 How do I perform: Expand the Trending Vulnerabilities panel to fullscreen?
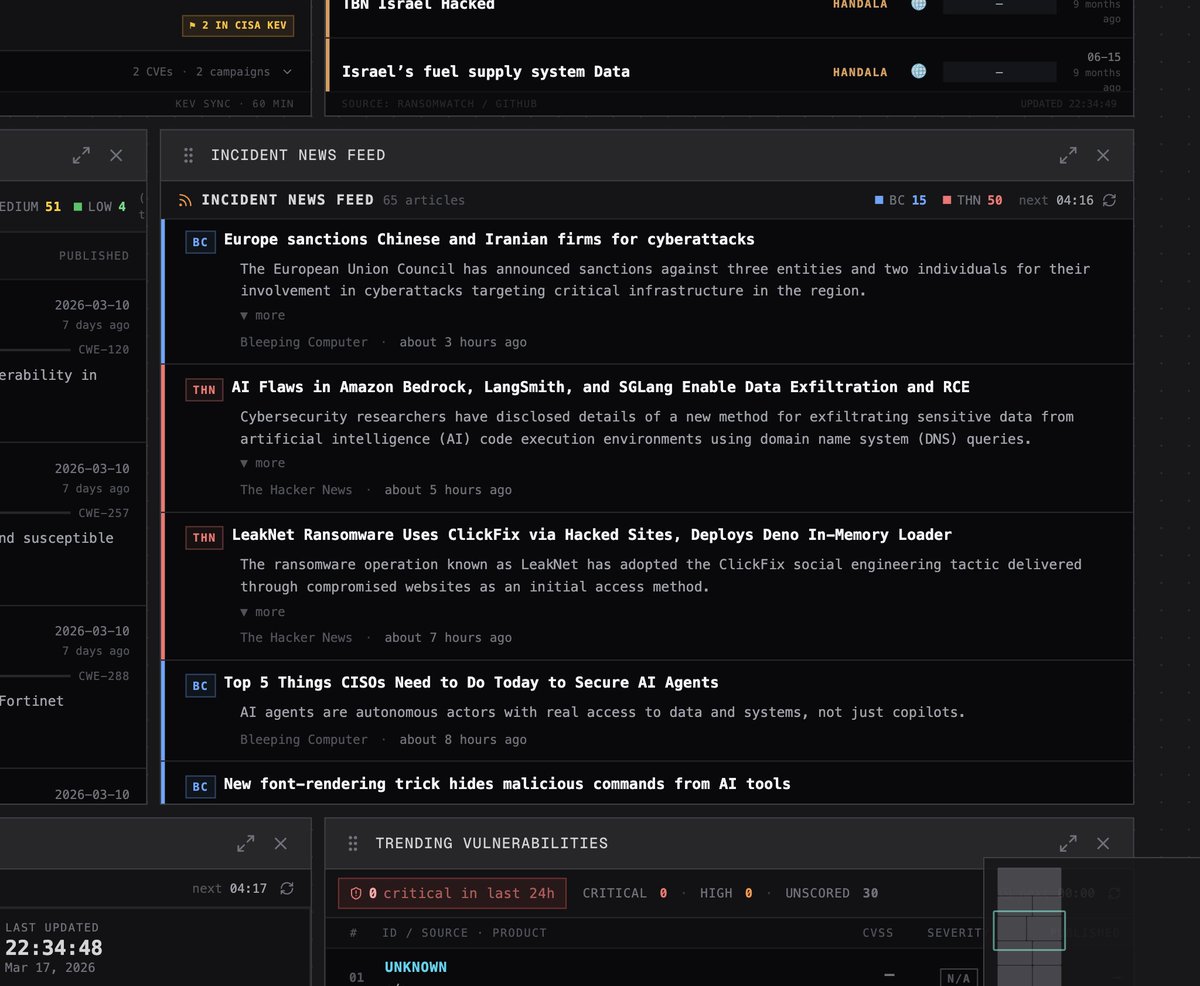[1068, 843]
